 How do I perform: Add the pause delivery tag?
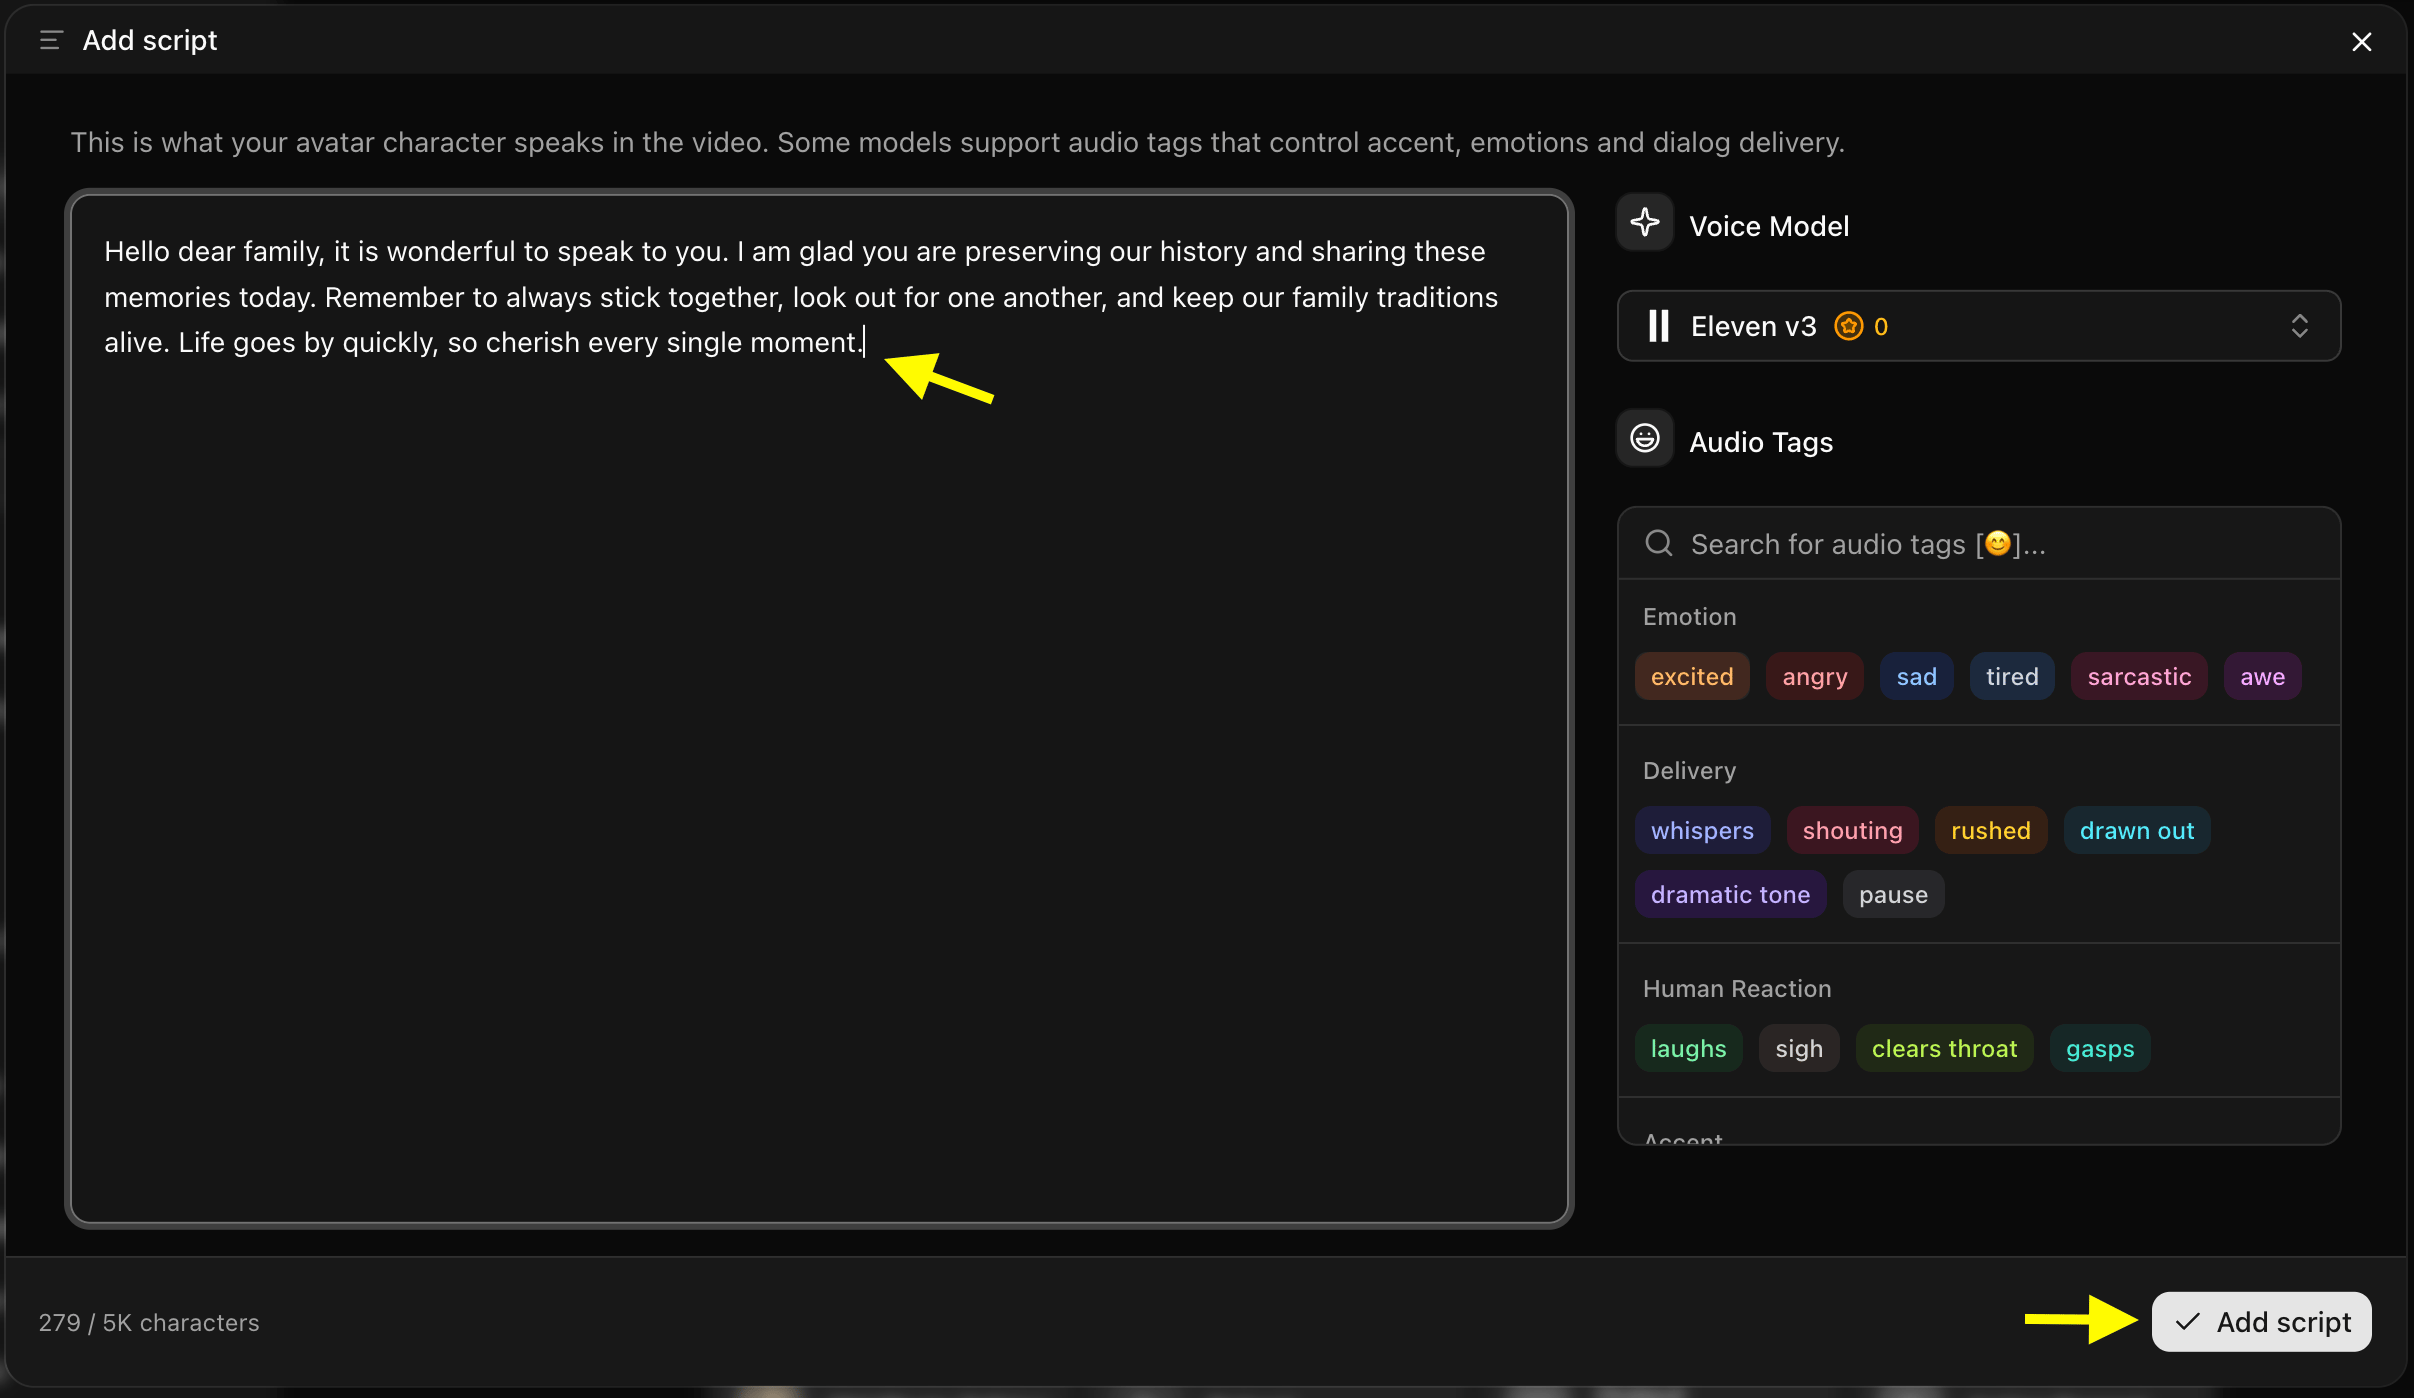coord(1893,894)
